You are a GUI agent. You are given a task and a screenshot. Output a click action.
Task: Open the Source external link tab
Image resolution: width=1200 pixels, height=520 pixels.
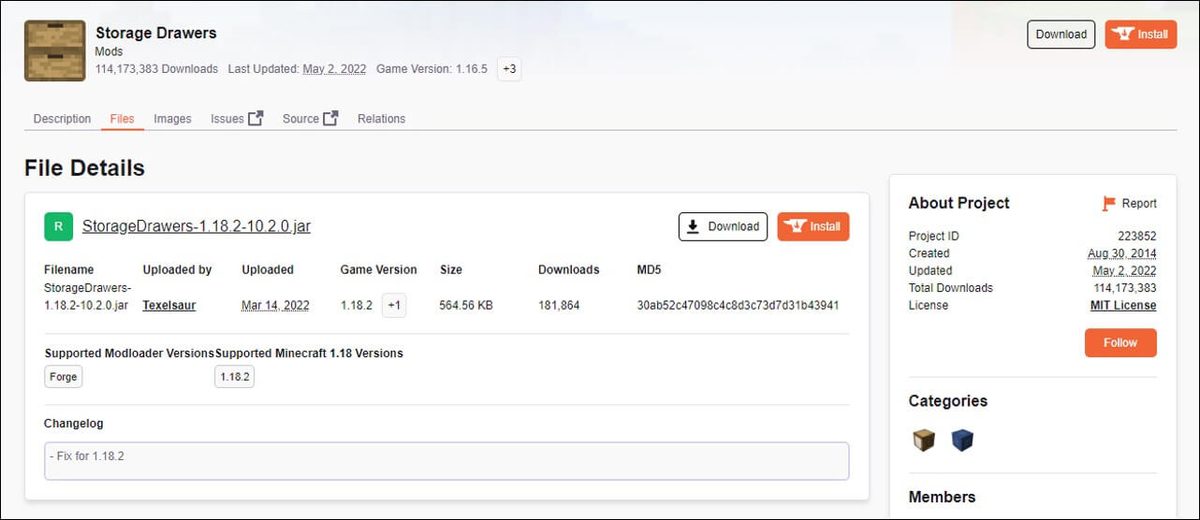click(310, 118)
